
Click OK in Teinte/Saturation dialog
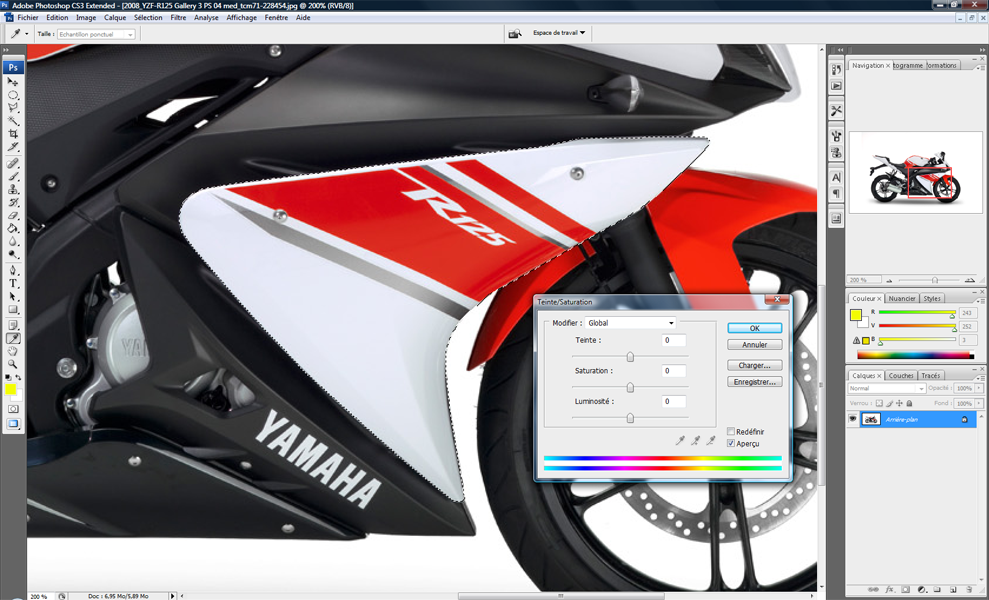(754, 328)
